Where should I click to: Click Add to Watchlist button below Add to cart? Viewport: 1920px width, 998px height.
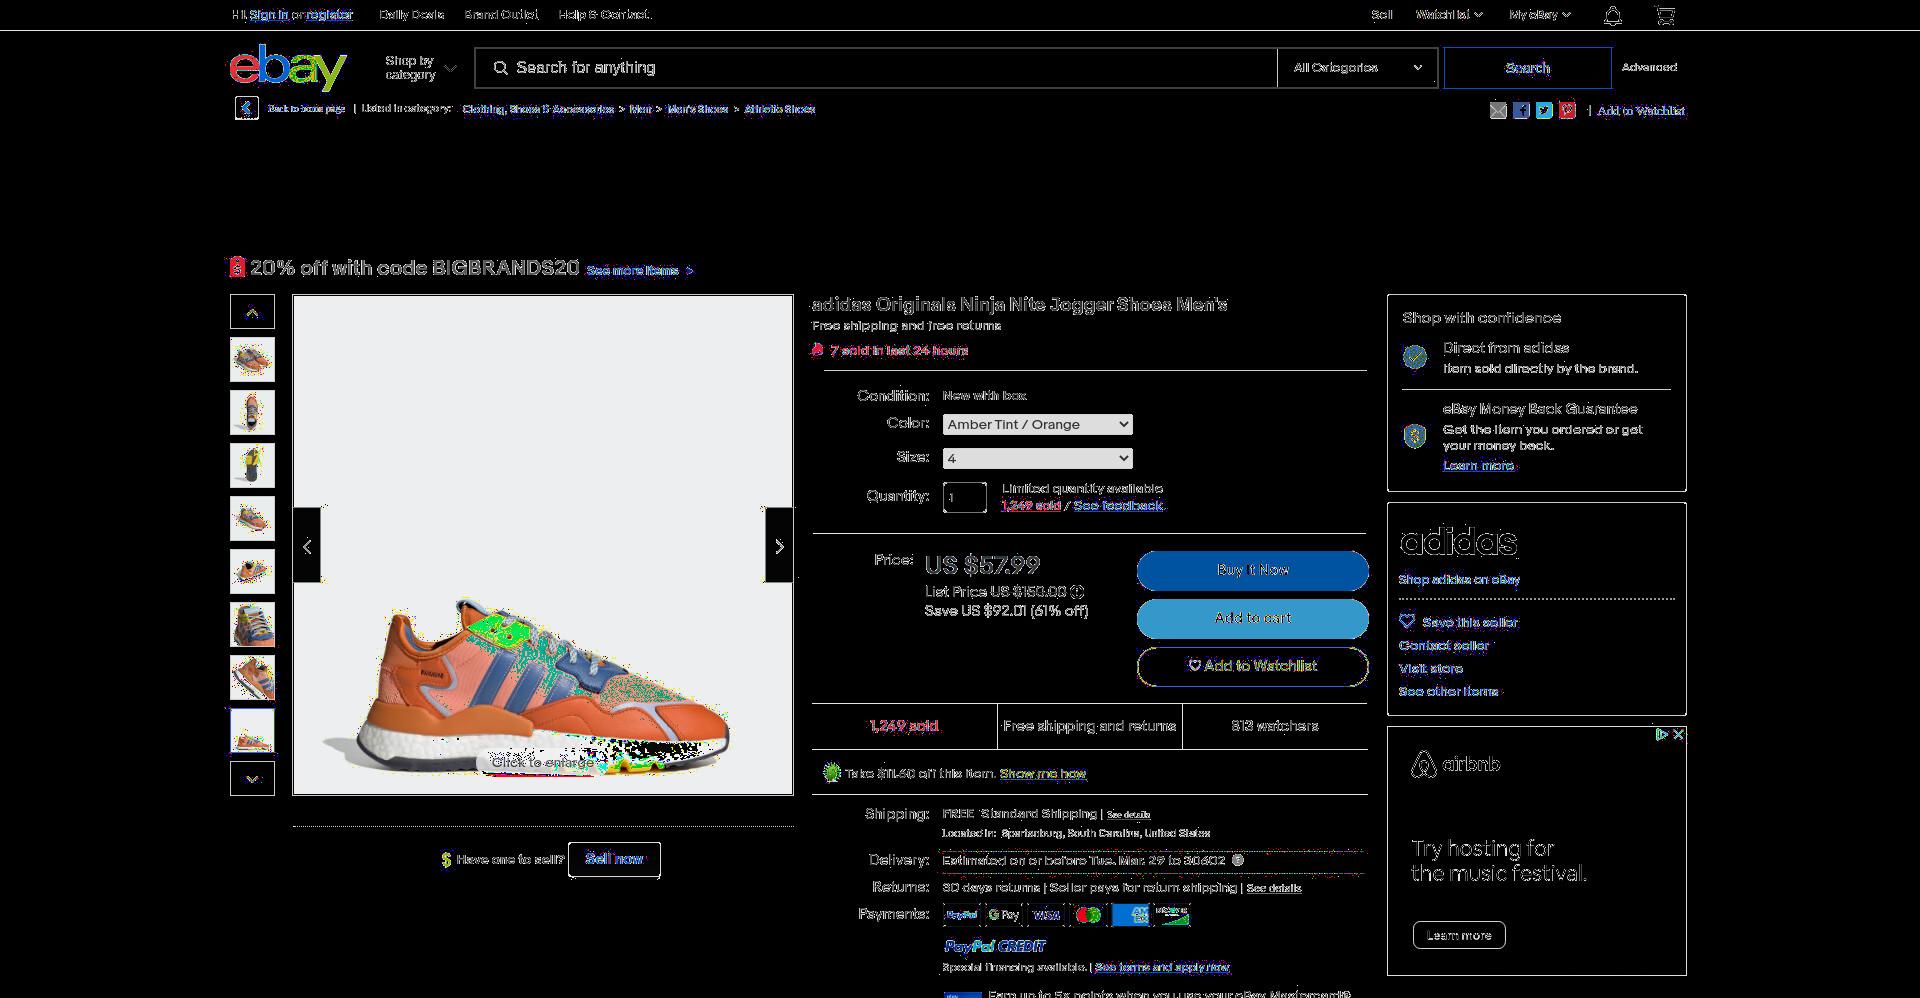[x=1252, y=666]
